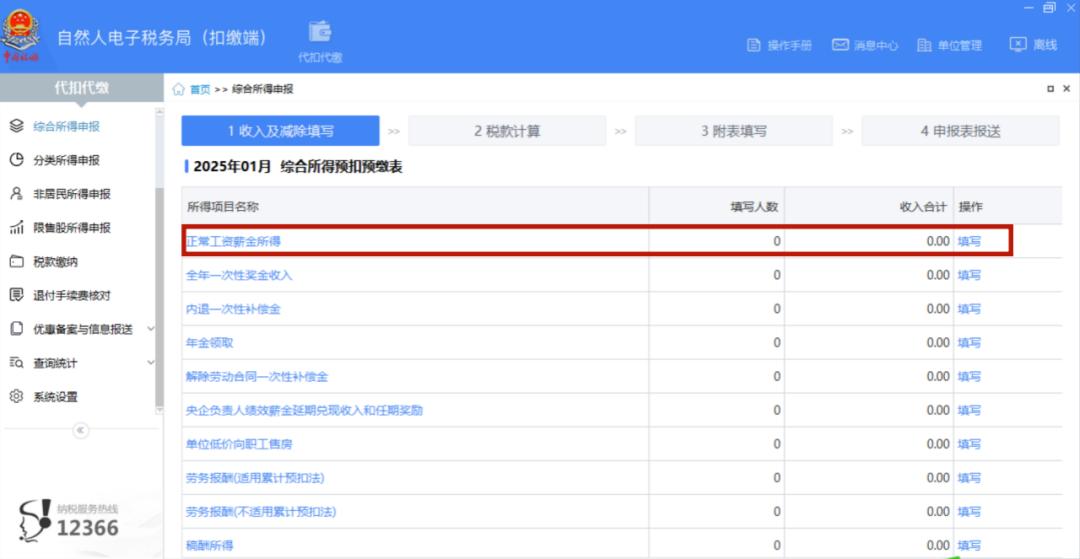
Task: Click 填写 for 年金领取 row
Action: (969, 343)
